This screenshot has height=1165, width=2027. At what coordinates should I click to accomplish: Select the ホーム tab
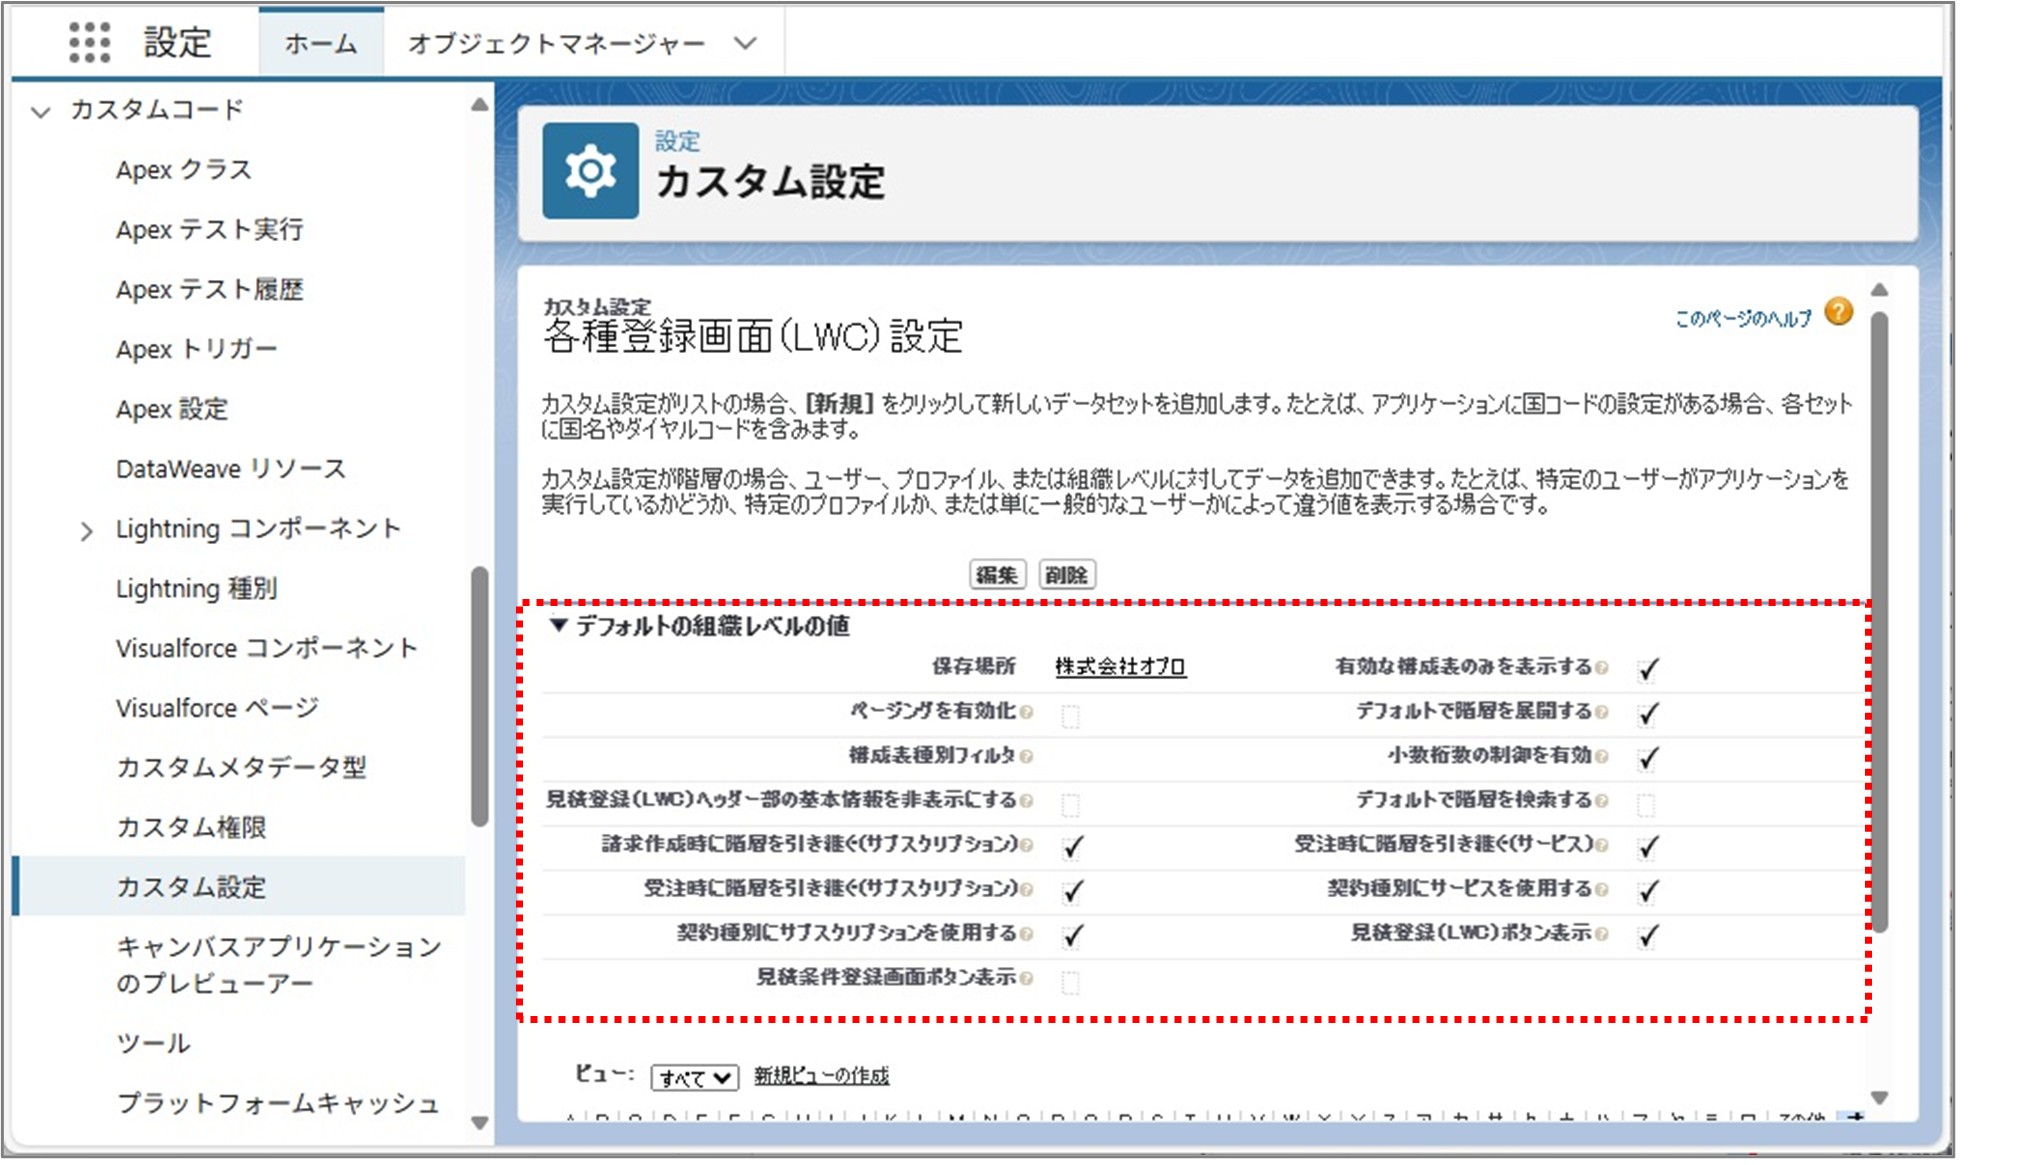(x=319, y=42)
